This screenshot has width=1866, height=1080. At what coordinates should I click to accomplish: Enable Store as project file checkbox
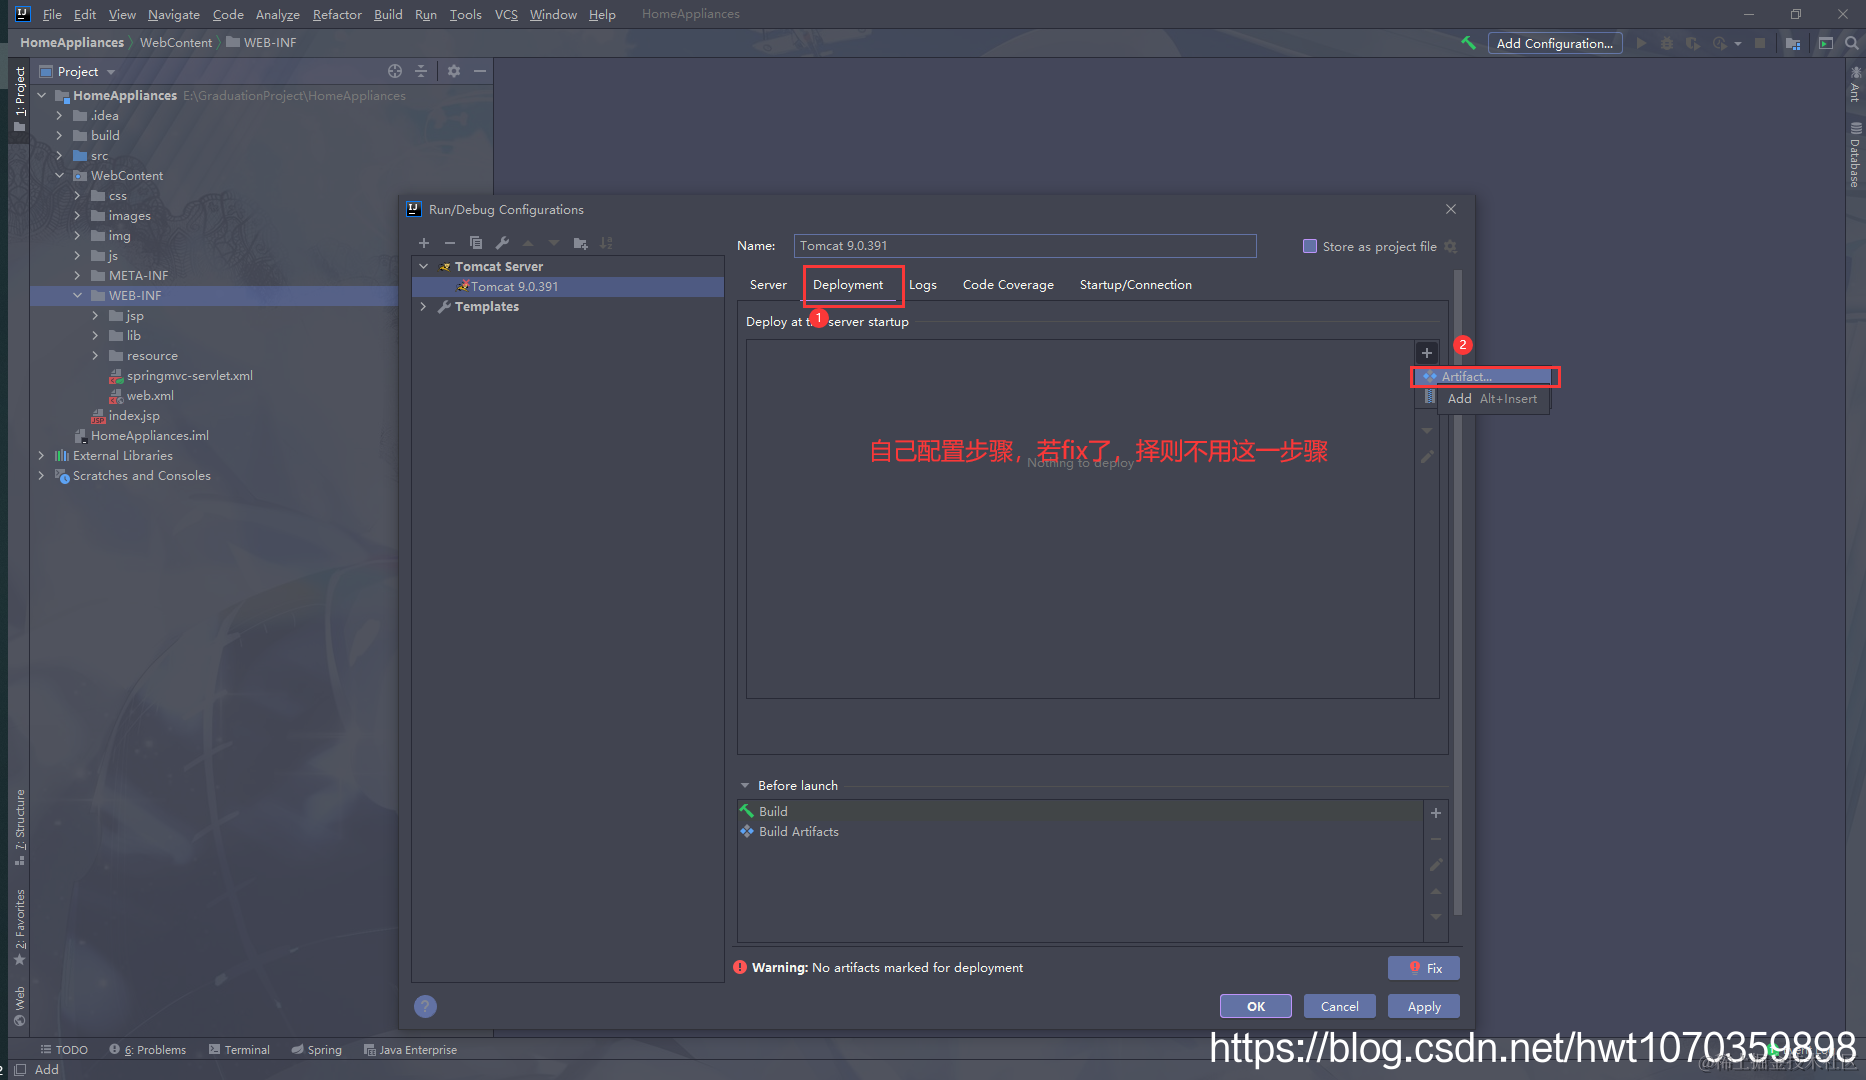pyautogui.click(x=1310, y=246)
